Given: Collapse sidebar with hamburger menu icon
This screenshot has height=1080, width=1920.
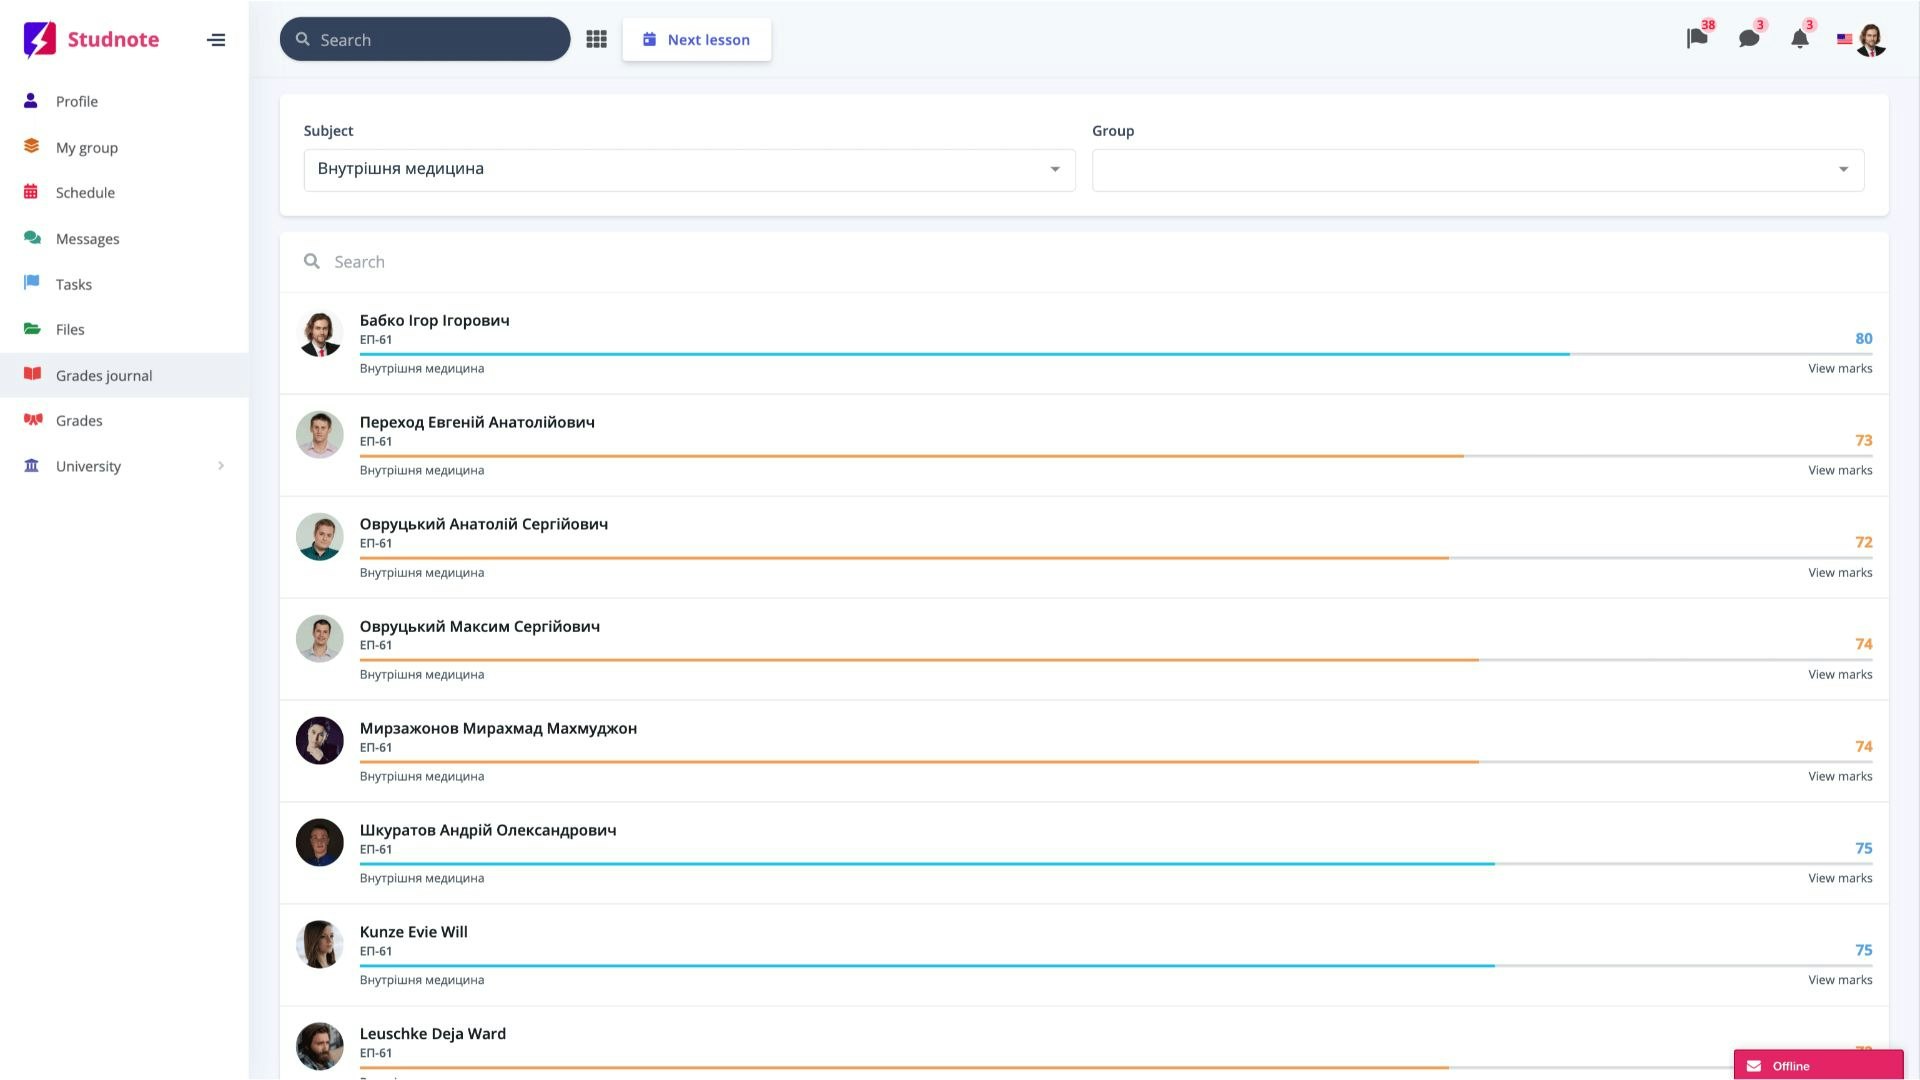Looking at the screenshot, I should [x=216, y=40].
